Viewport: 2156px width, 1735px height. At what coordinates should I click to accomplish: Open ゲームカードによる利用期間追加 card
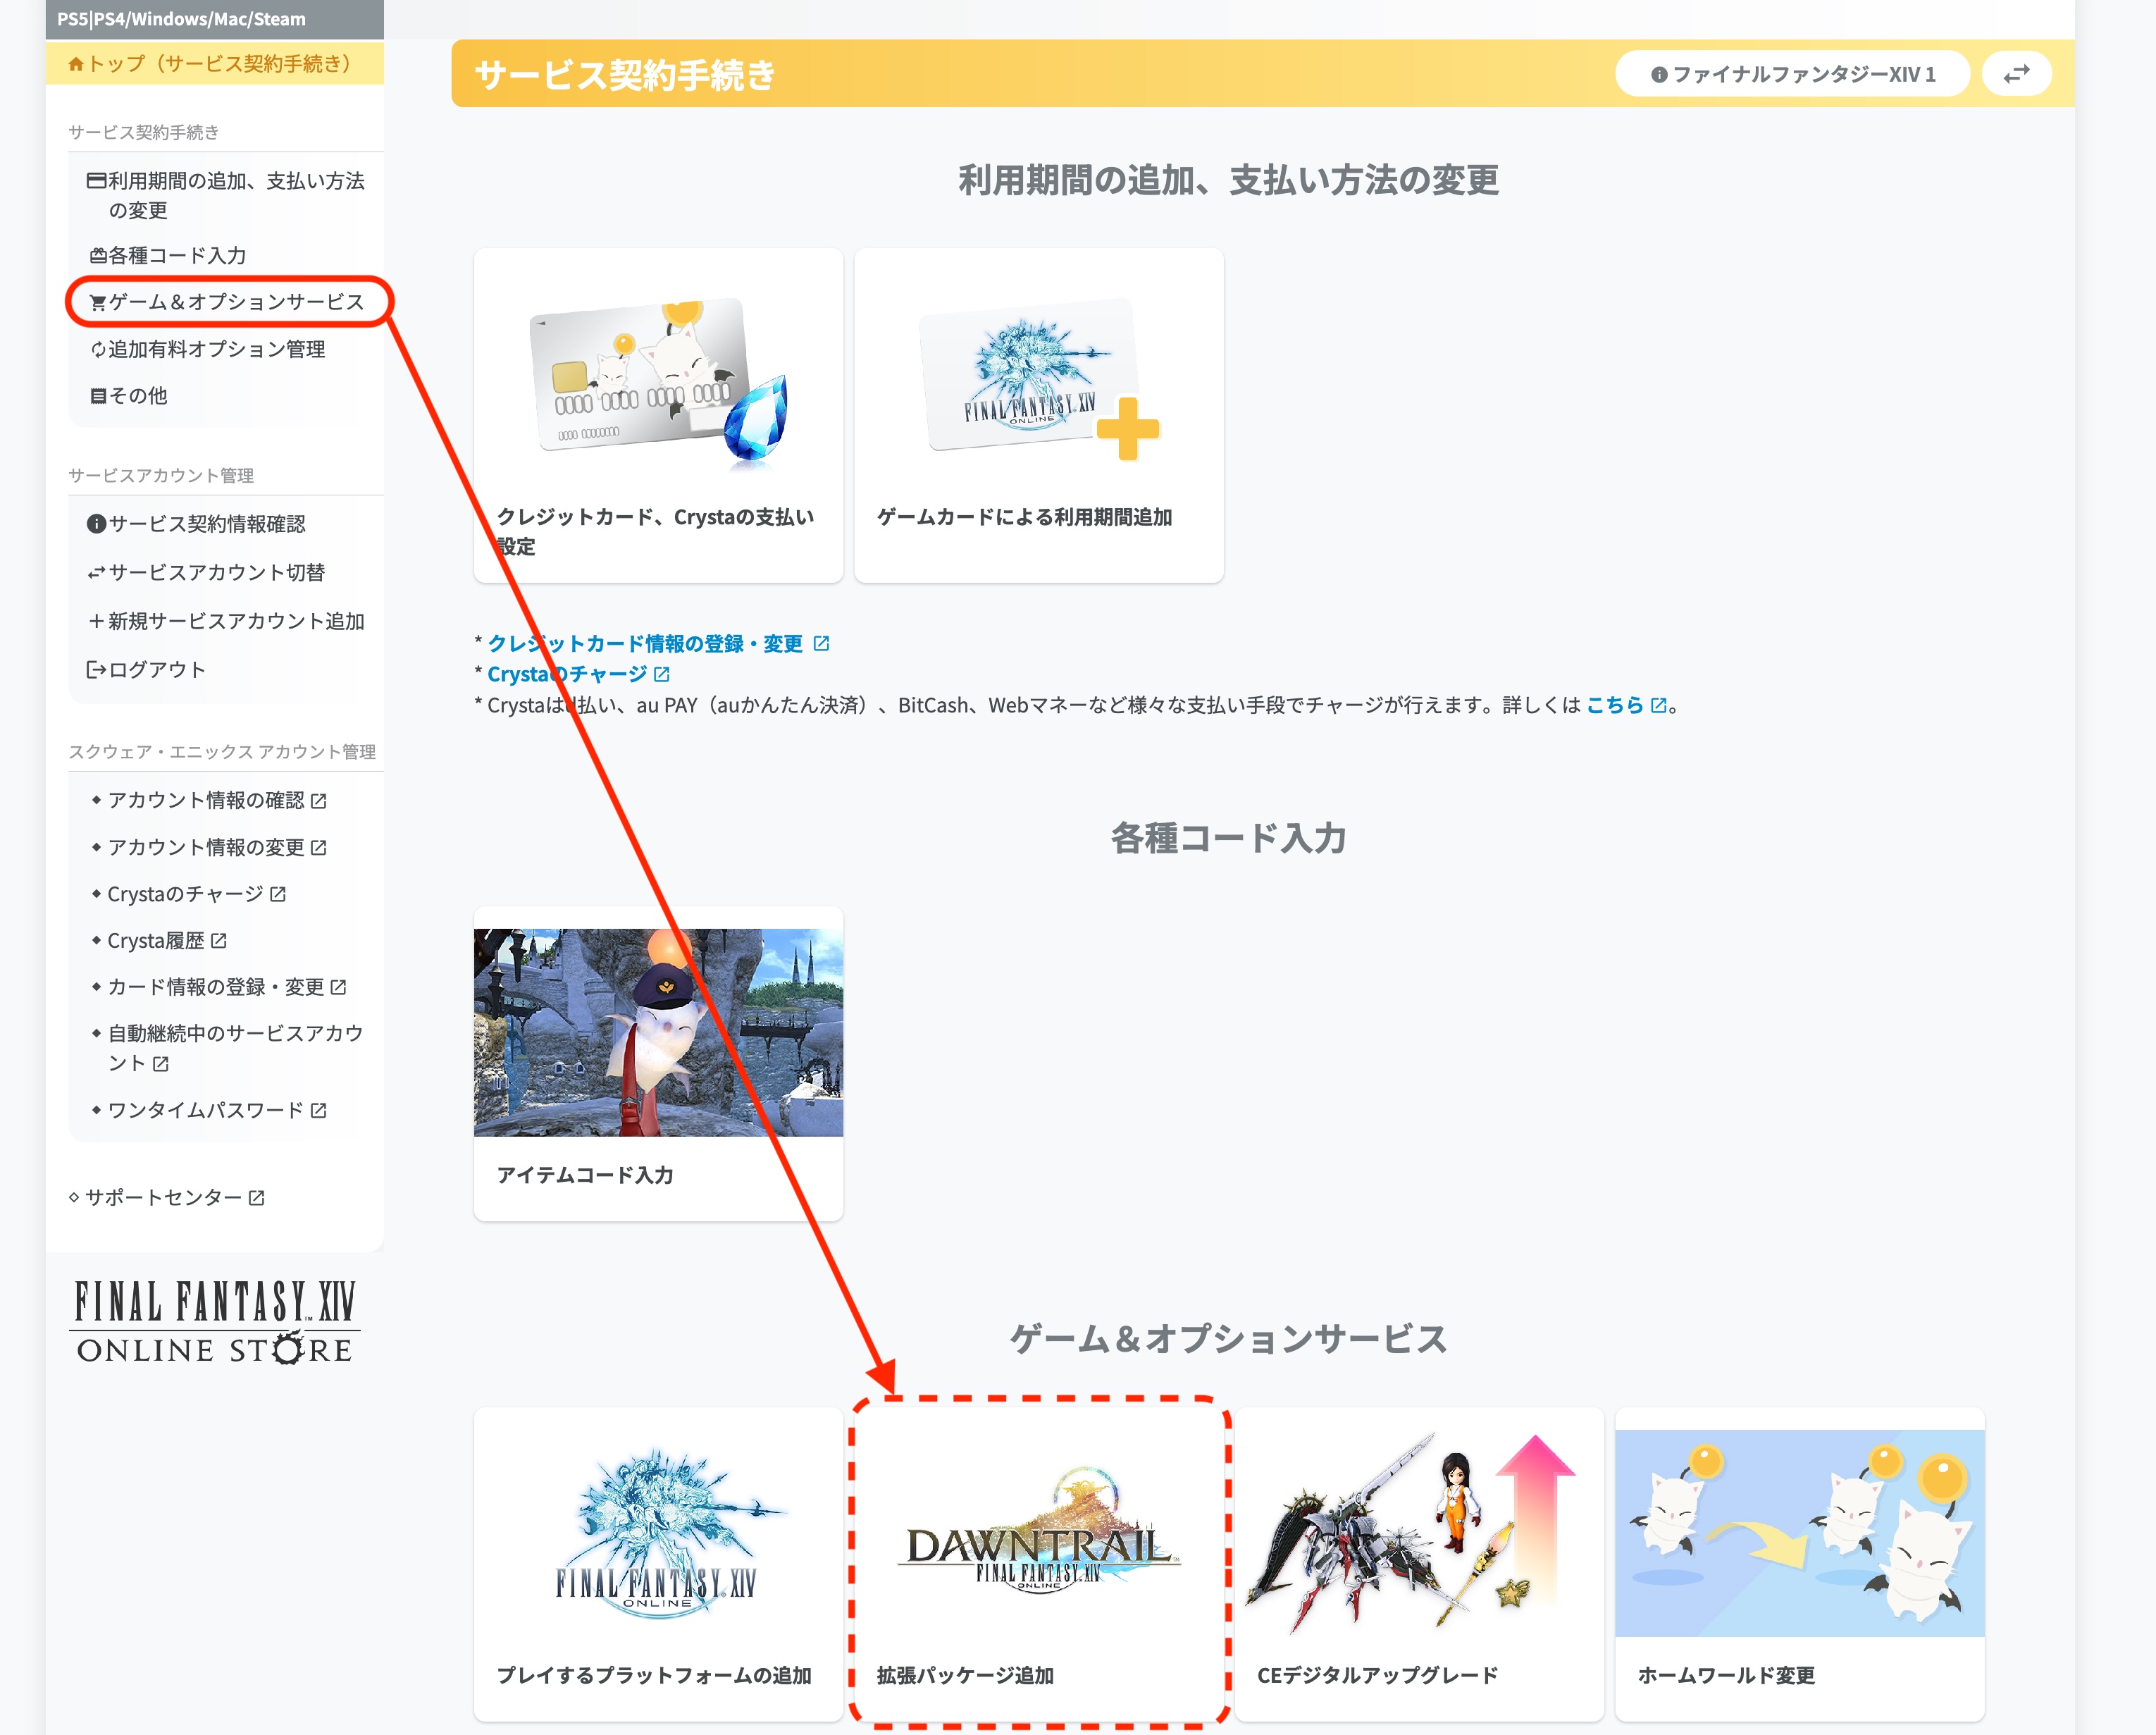[x=1038, y=415]
